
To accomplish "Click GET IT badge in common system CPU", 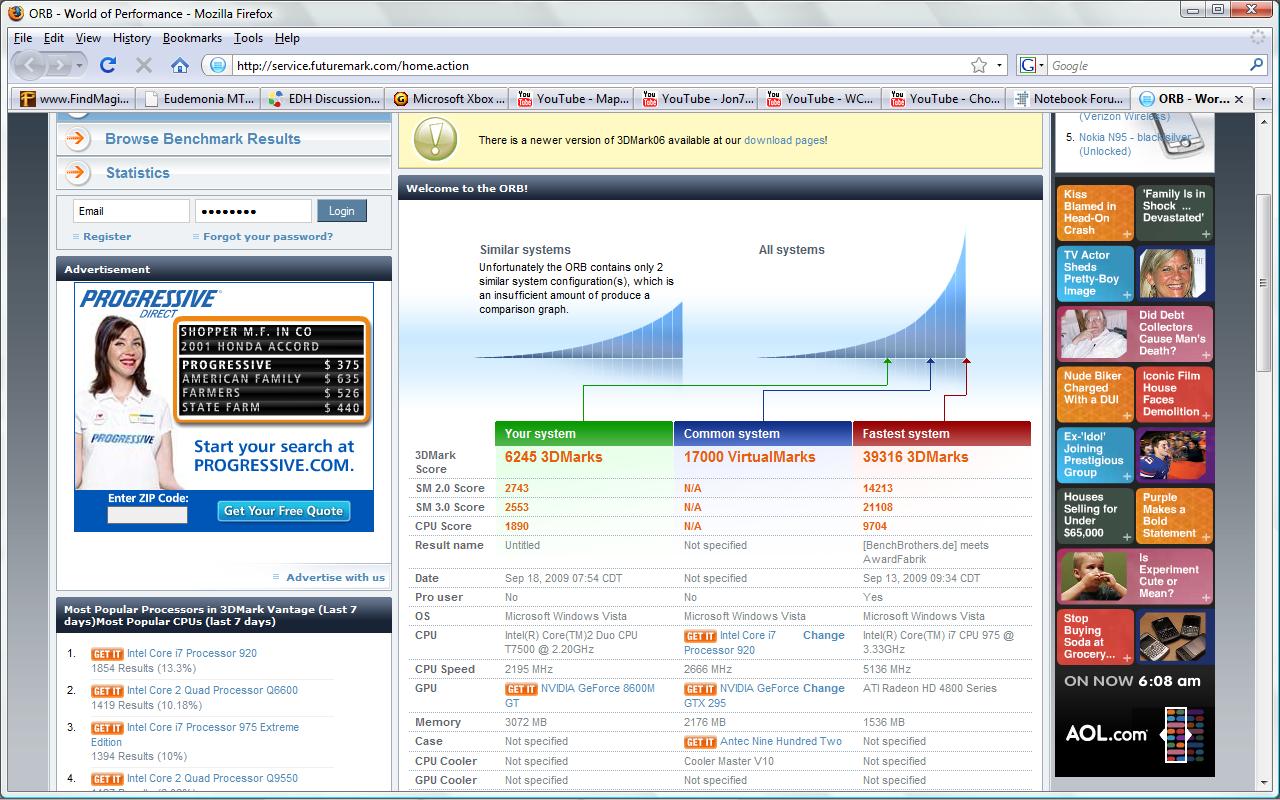I will [700, 636].
